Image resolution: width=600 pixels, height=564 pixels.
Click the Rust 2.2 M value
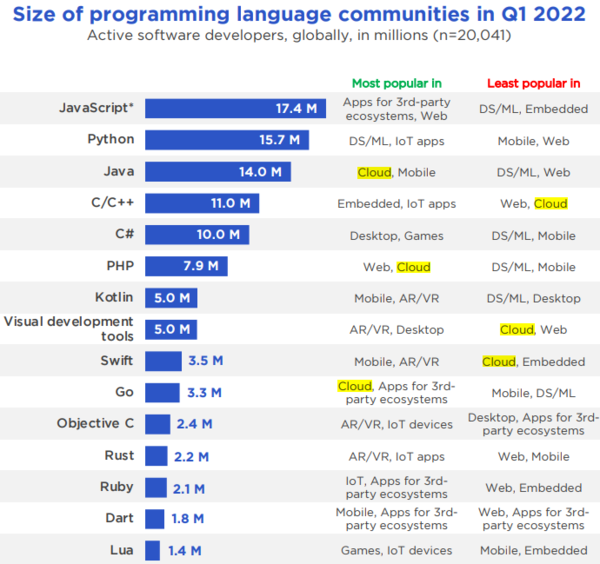(x=192, y=456)
